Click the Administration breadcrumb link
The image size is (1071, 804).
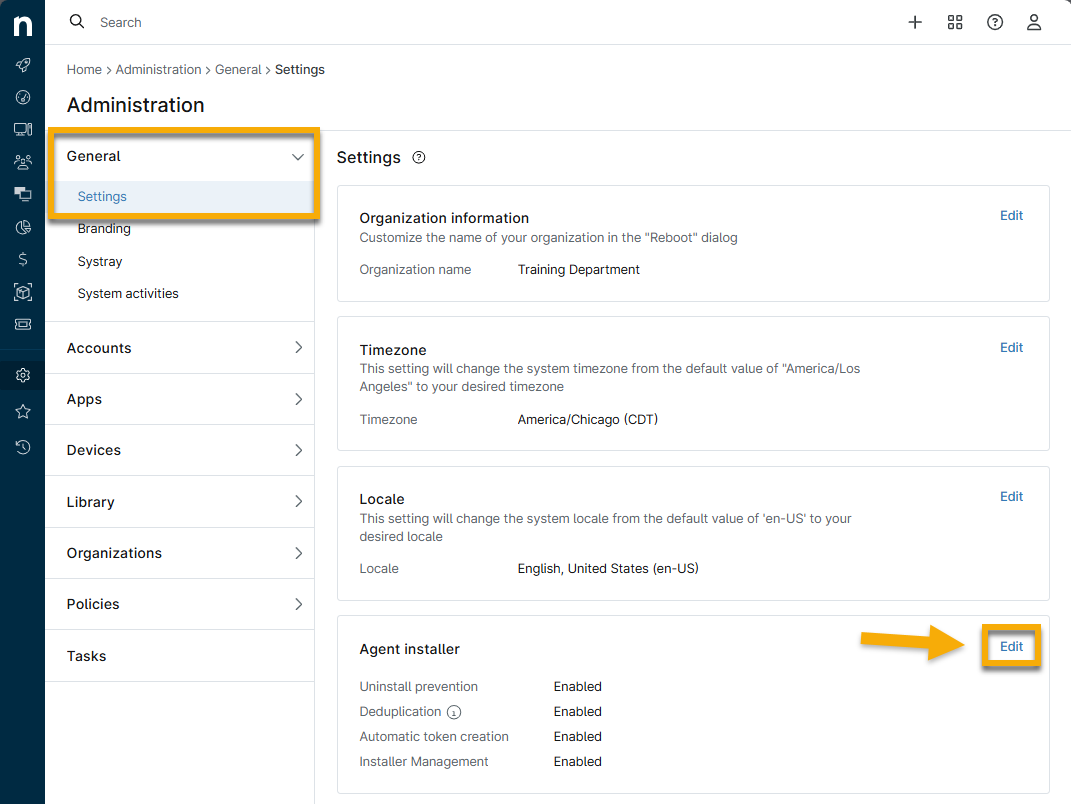click(x=158, y=70)
